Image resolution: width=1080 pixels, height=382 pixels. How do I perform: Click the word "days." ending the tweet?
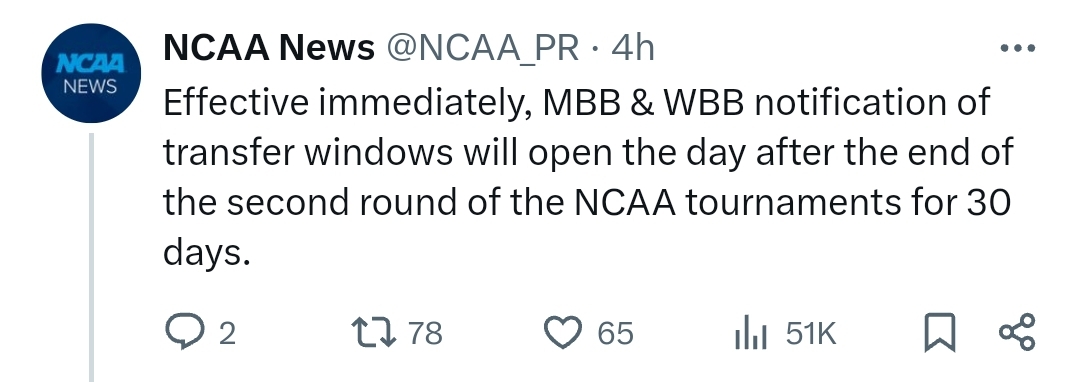coord(205,254)
